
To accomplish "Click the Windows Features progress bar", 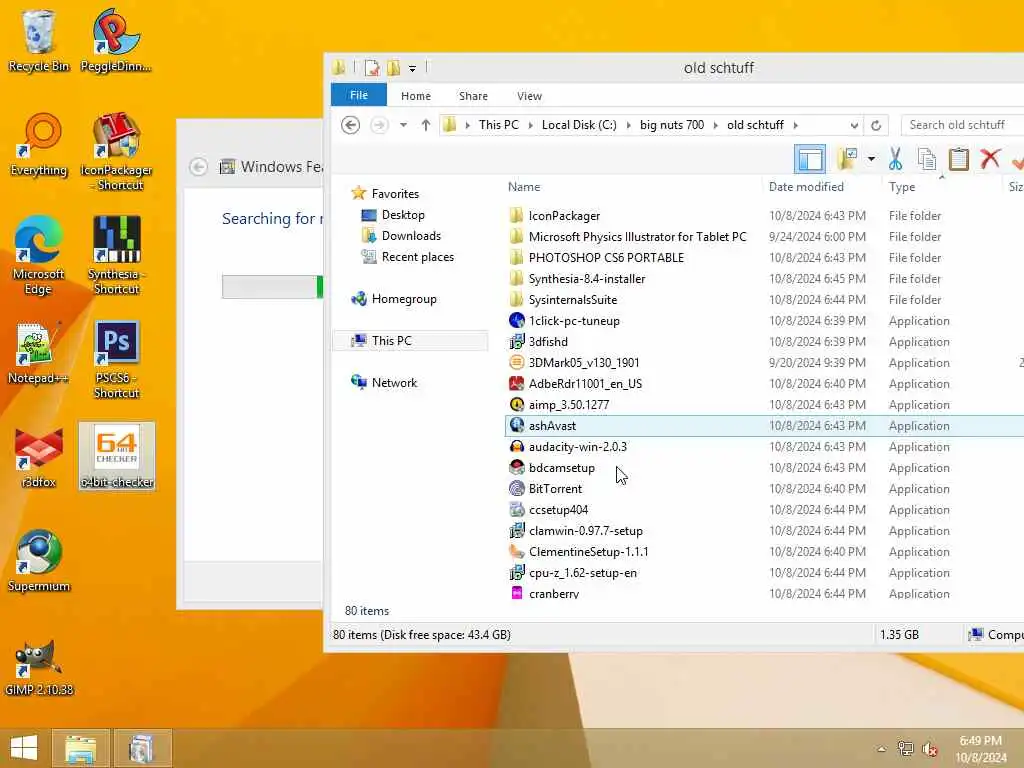I will pyautogui.click(x=272, y=287).
